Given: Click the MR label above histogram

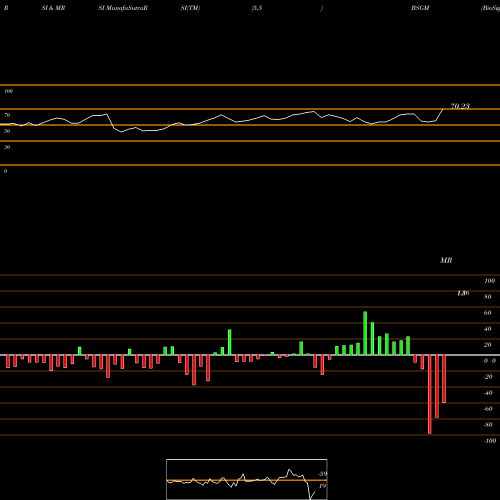Looking at the screenshot, I should click(x=446, y=260).
